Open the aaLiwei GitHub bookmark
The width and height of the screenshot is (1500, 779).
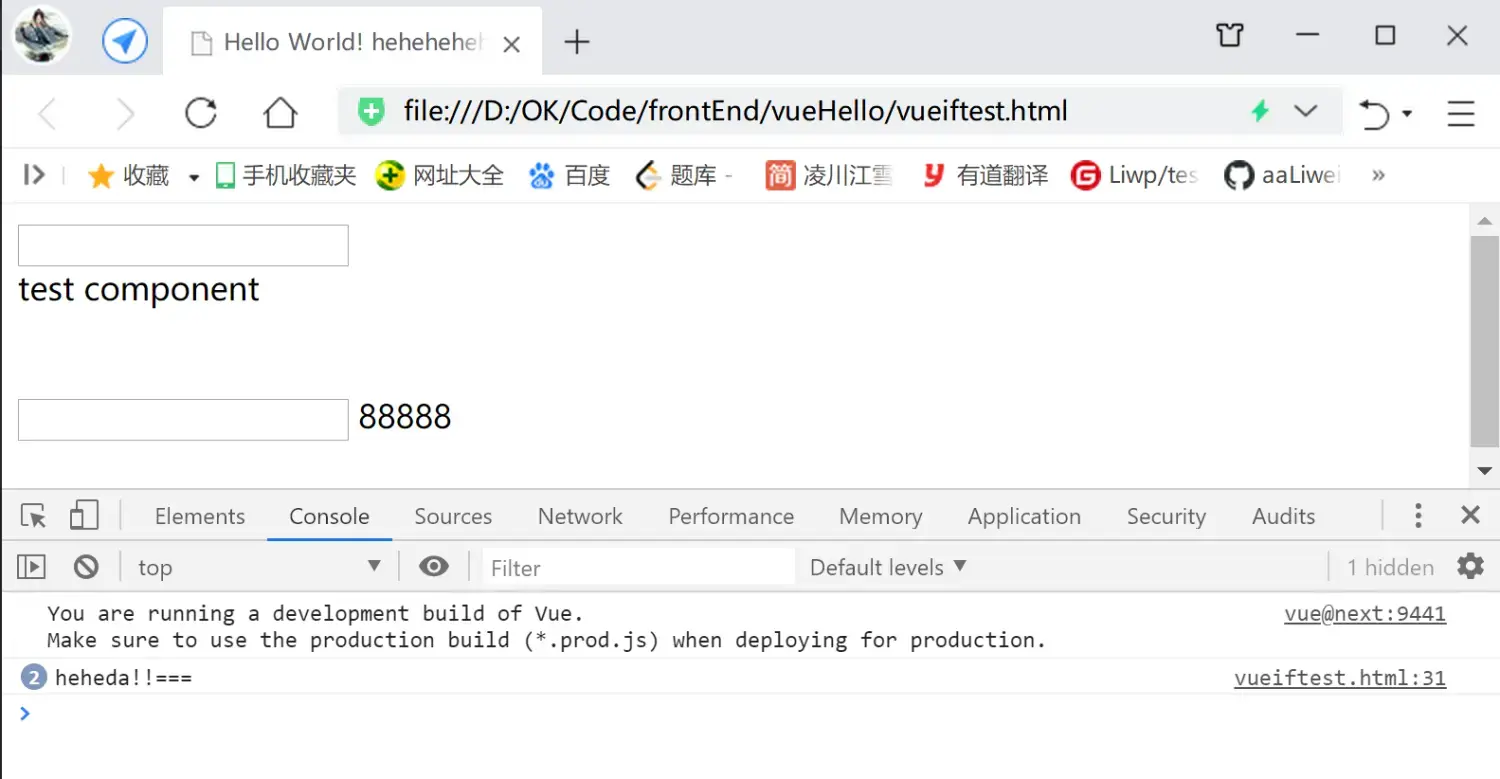tap(1282, 176)
